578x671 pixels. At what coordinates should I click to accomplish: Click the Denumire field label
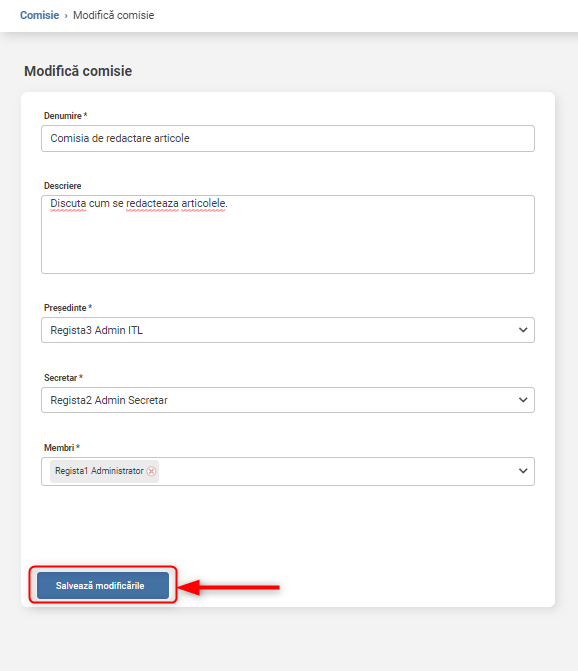coord(65,116)
